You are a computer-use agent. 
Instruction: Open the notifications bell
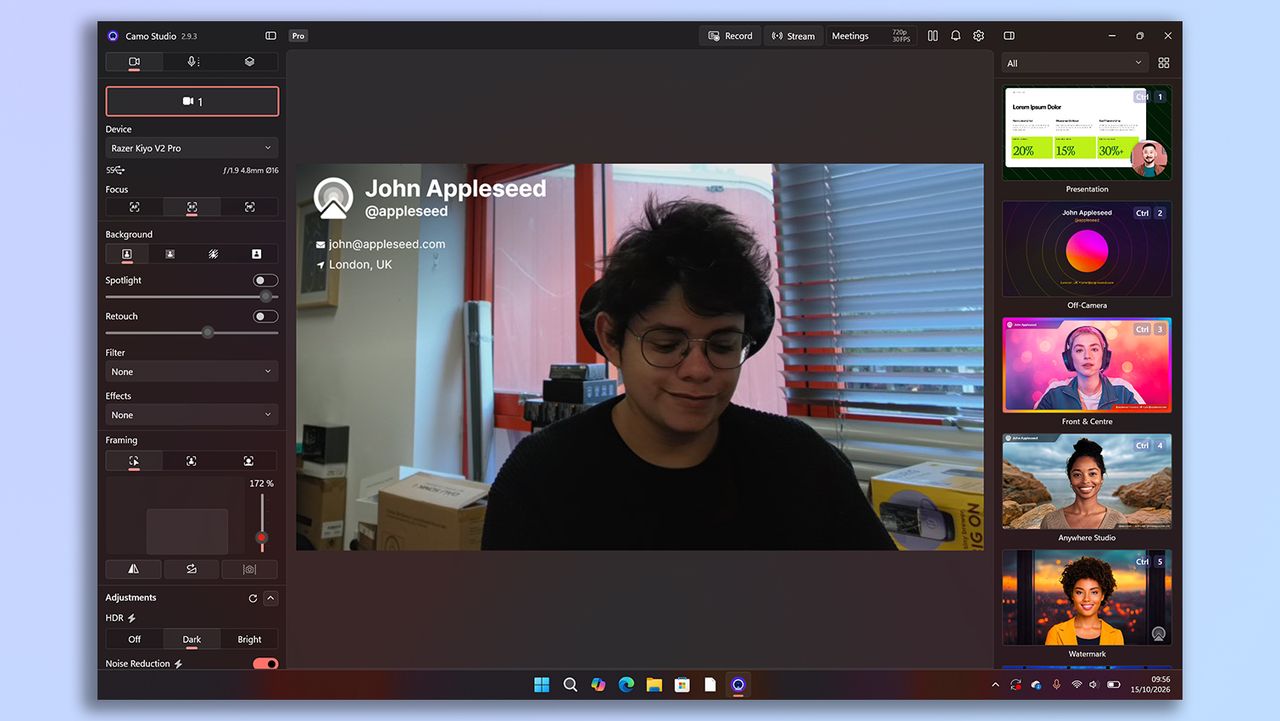956,36
